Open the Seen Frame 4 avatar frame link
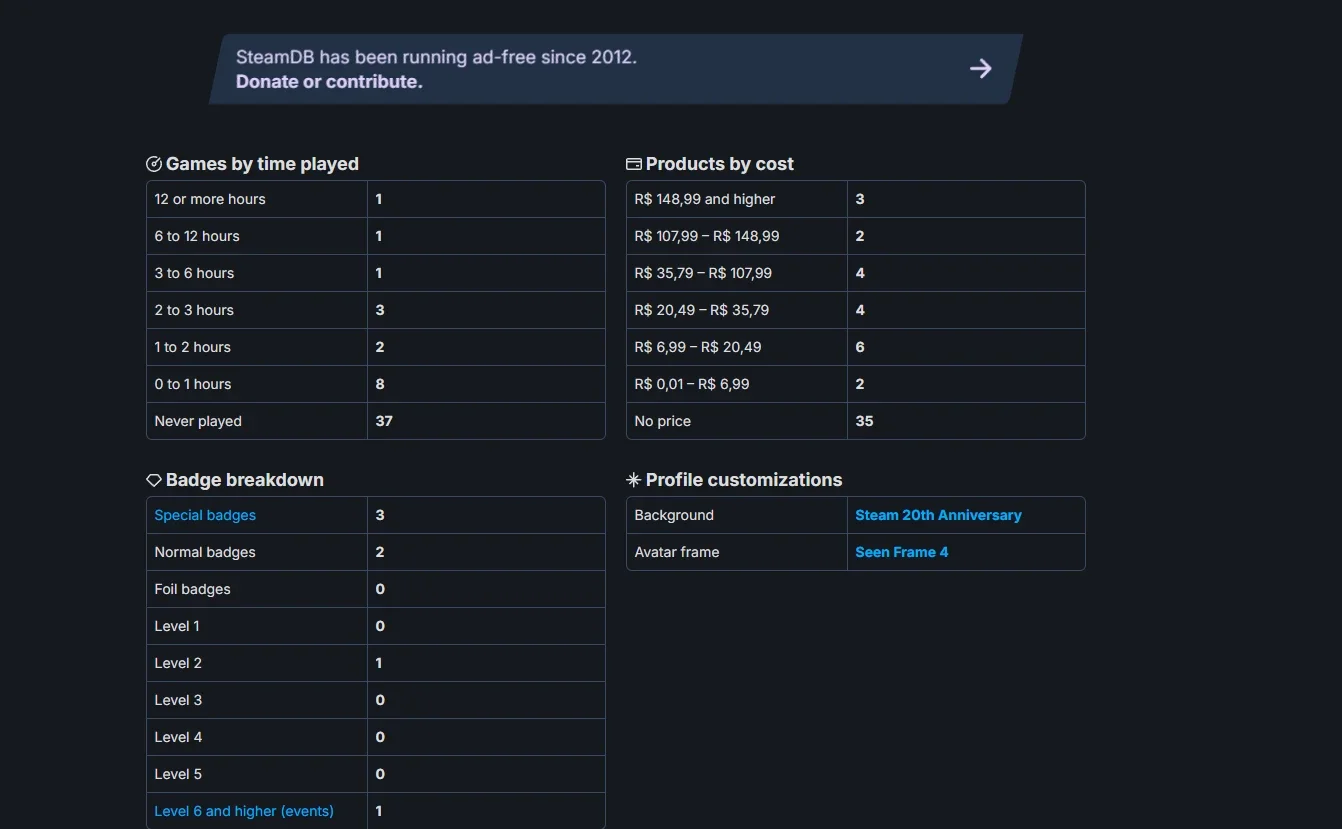The image size is (1342, 829). pos(901,552)
